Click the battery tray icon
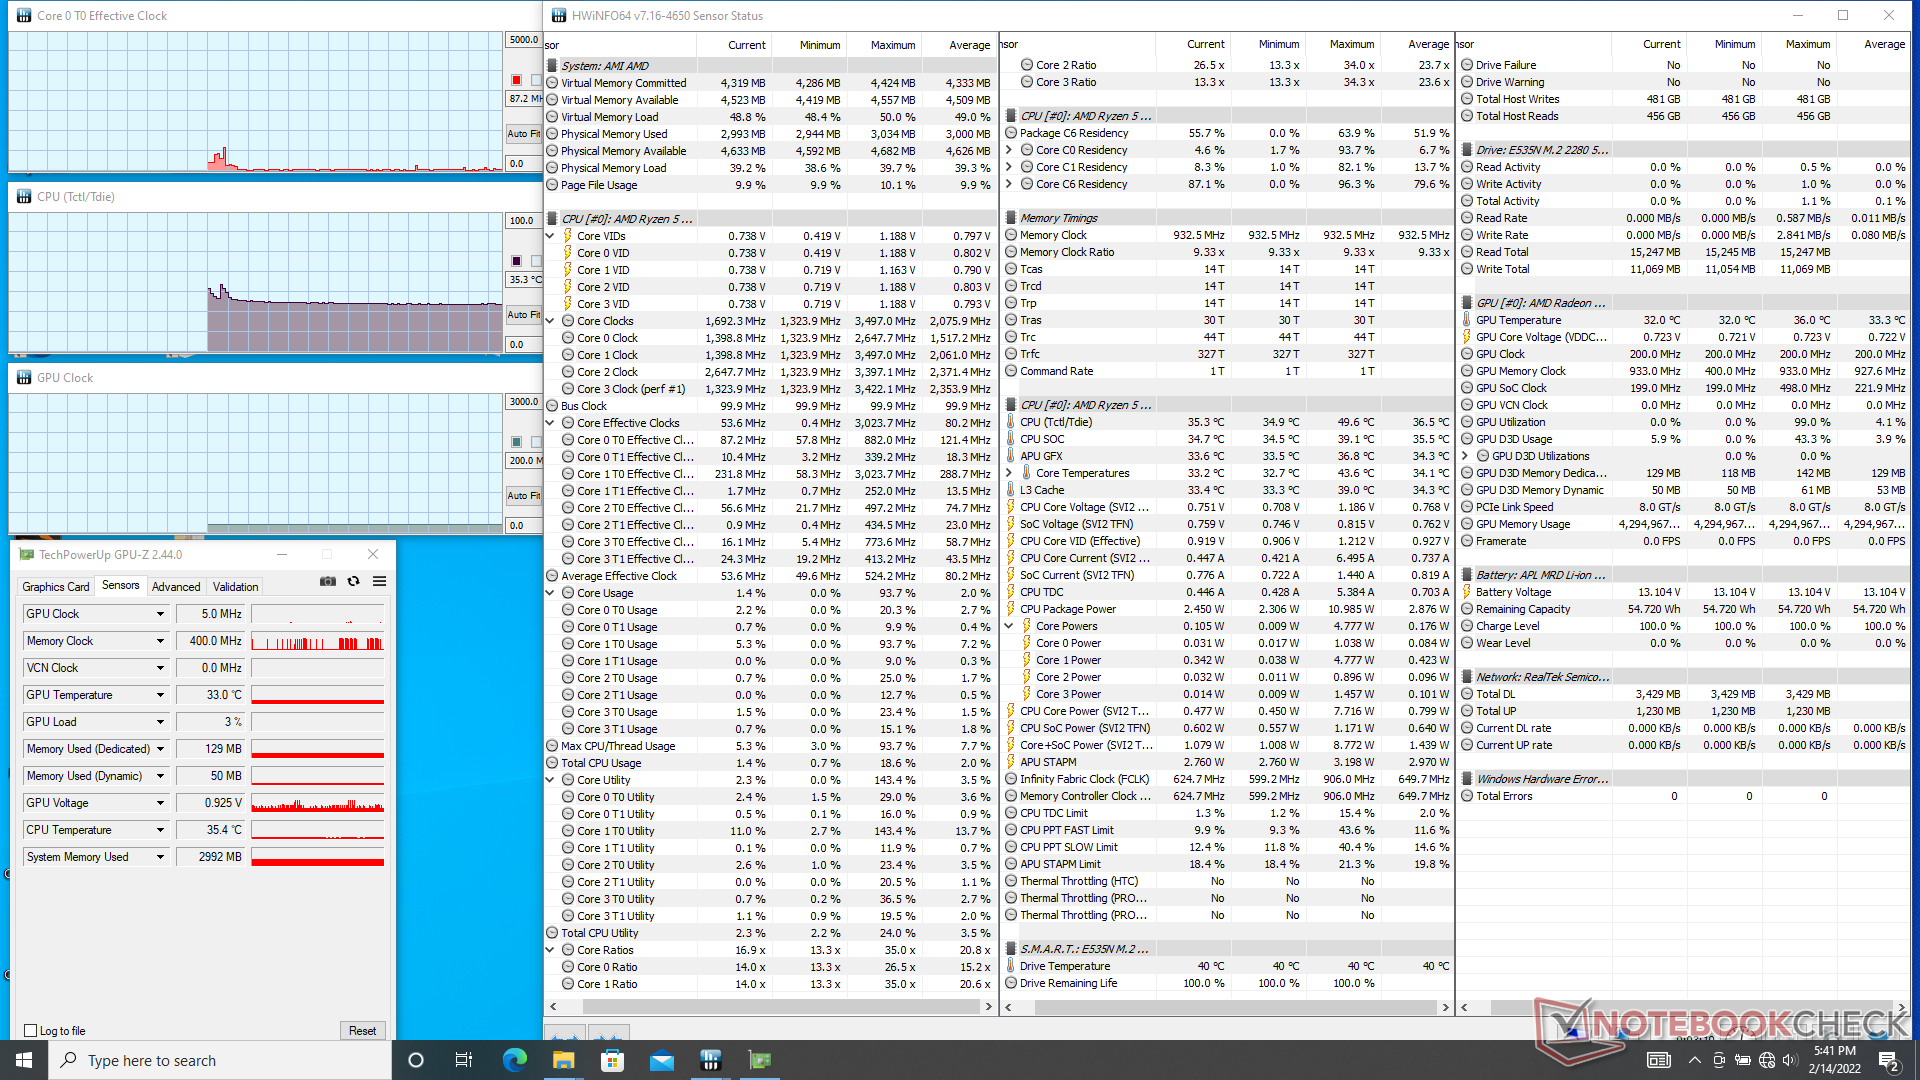The width and height of the screenshot is (1920, 1080). pyautogui.click(x=1742, y=1060)
